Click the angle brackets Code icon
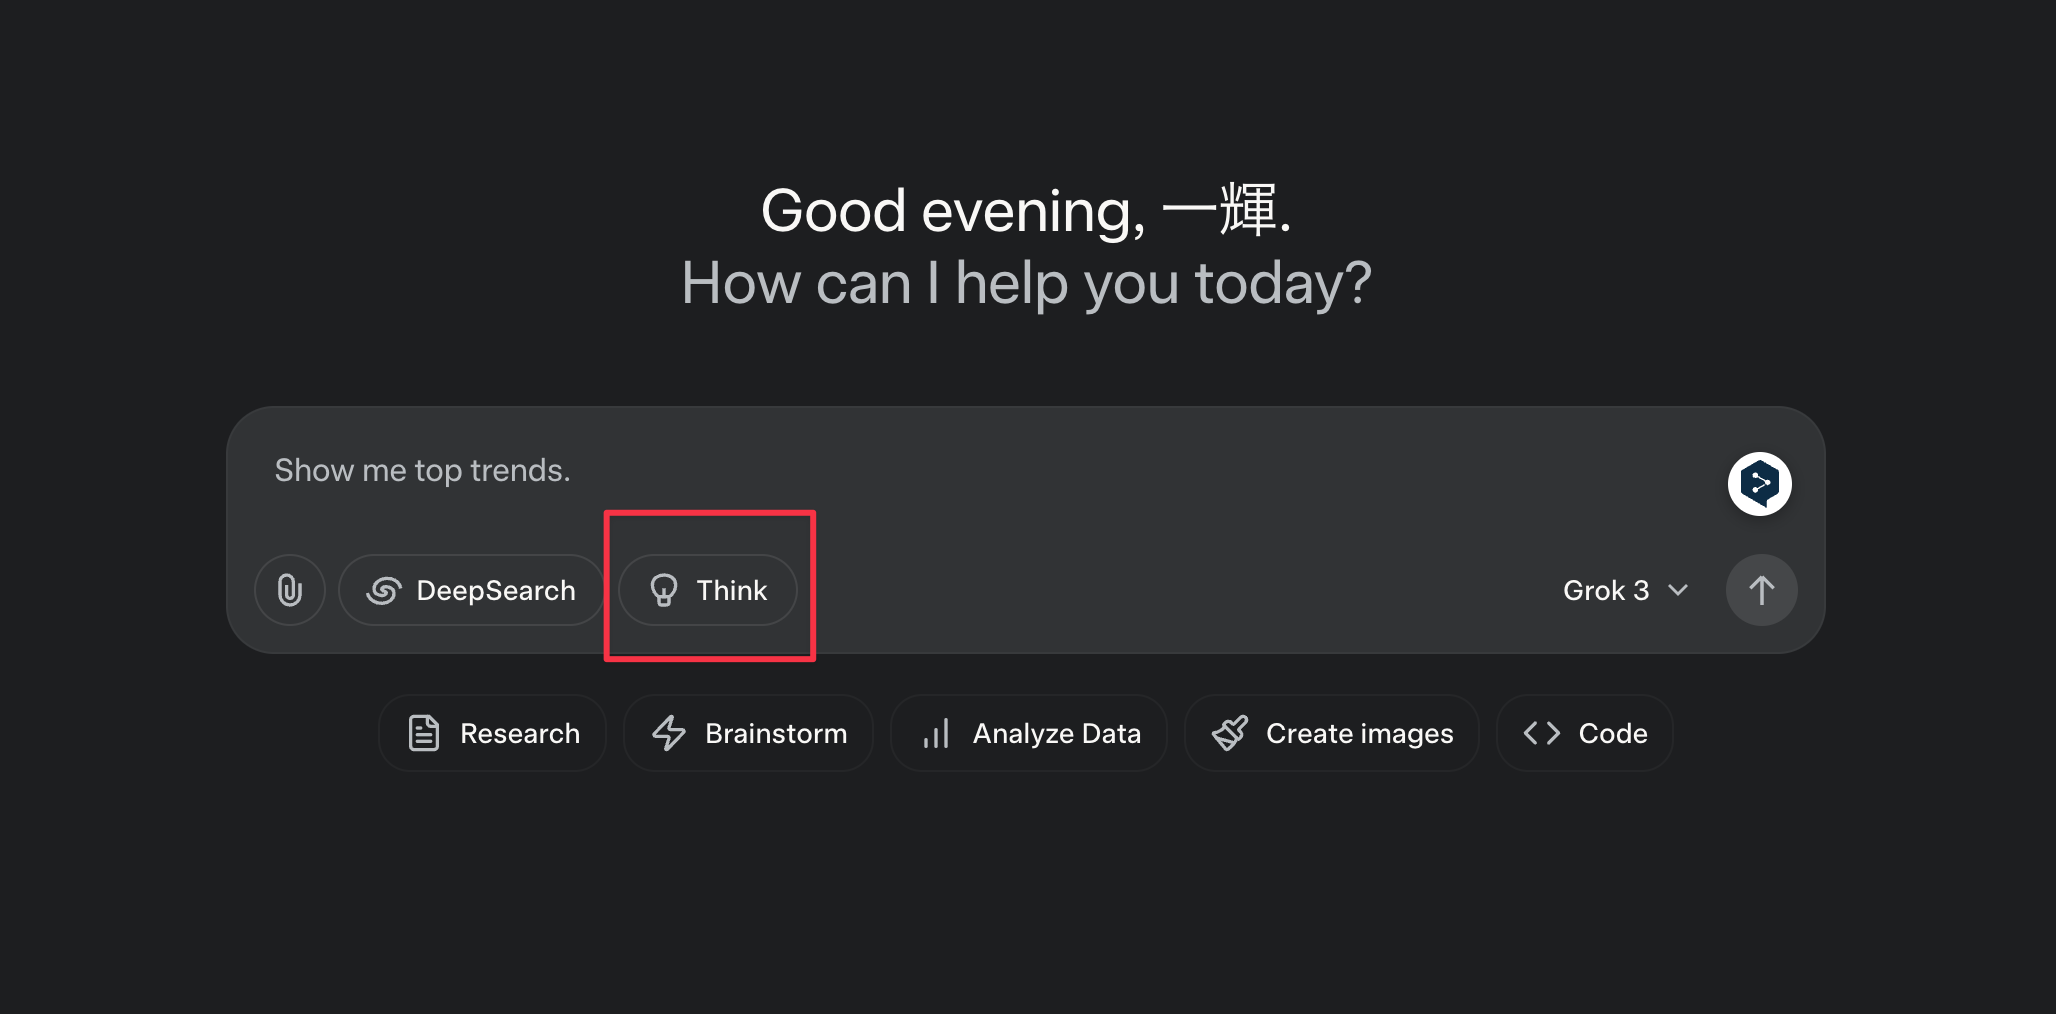Image resolution: width=2056 pixels, height=1014 pixels. point(1541,733)
